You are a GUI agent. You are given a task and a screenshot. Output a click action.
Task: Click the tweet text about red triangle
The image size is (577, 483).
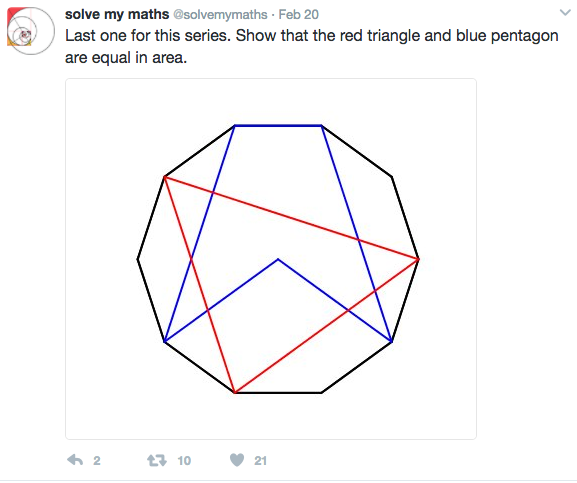point(311,46)
